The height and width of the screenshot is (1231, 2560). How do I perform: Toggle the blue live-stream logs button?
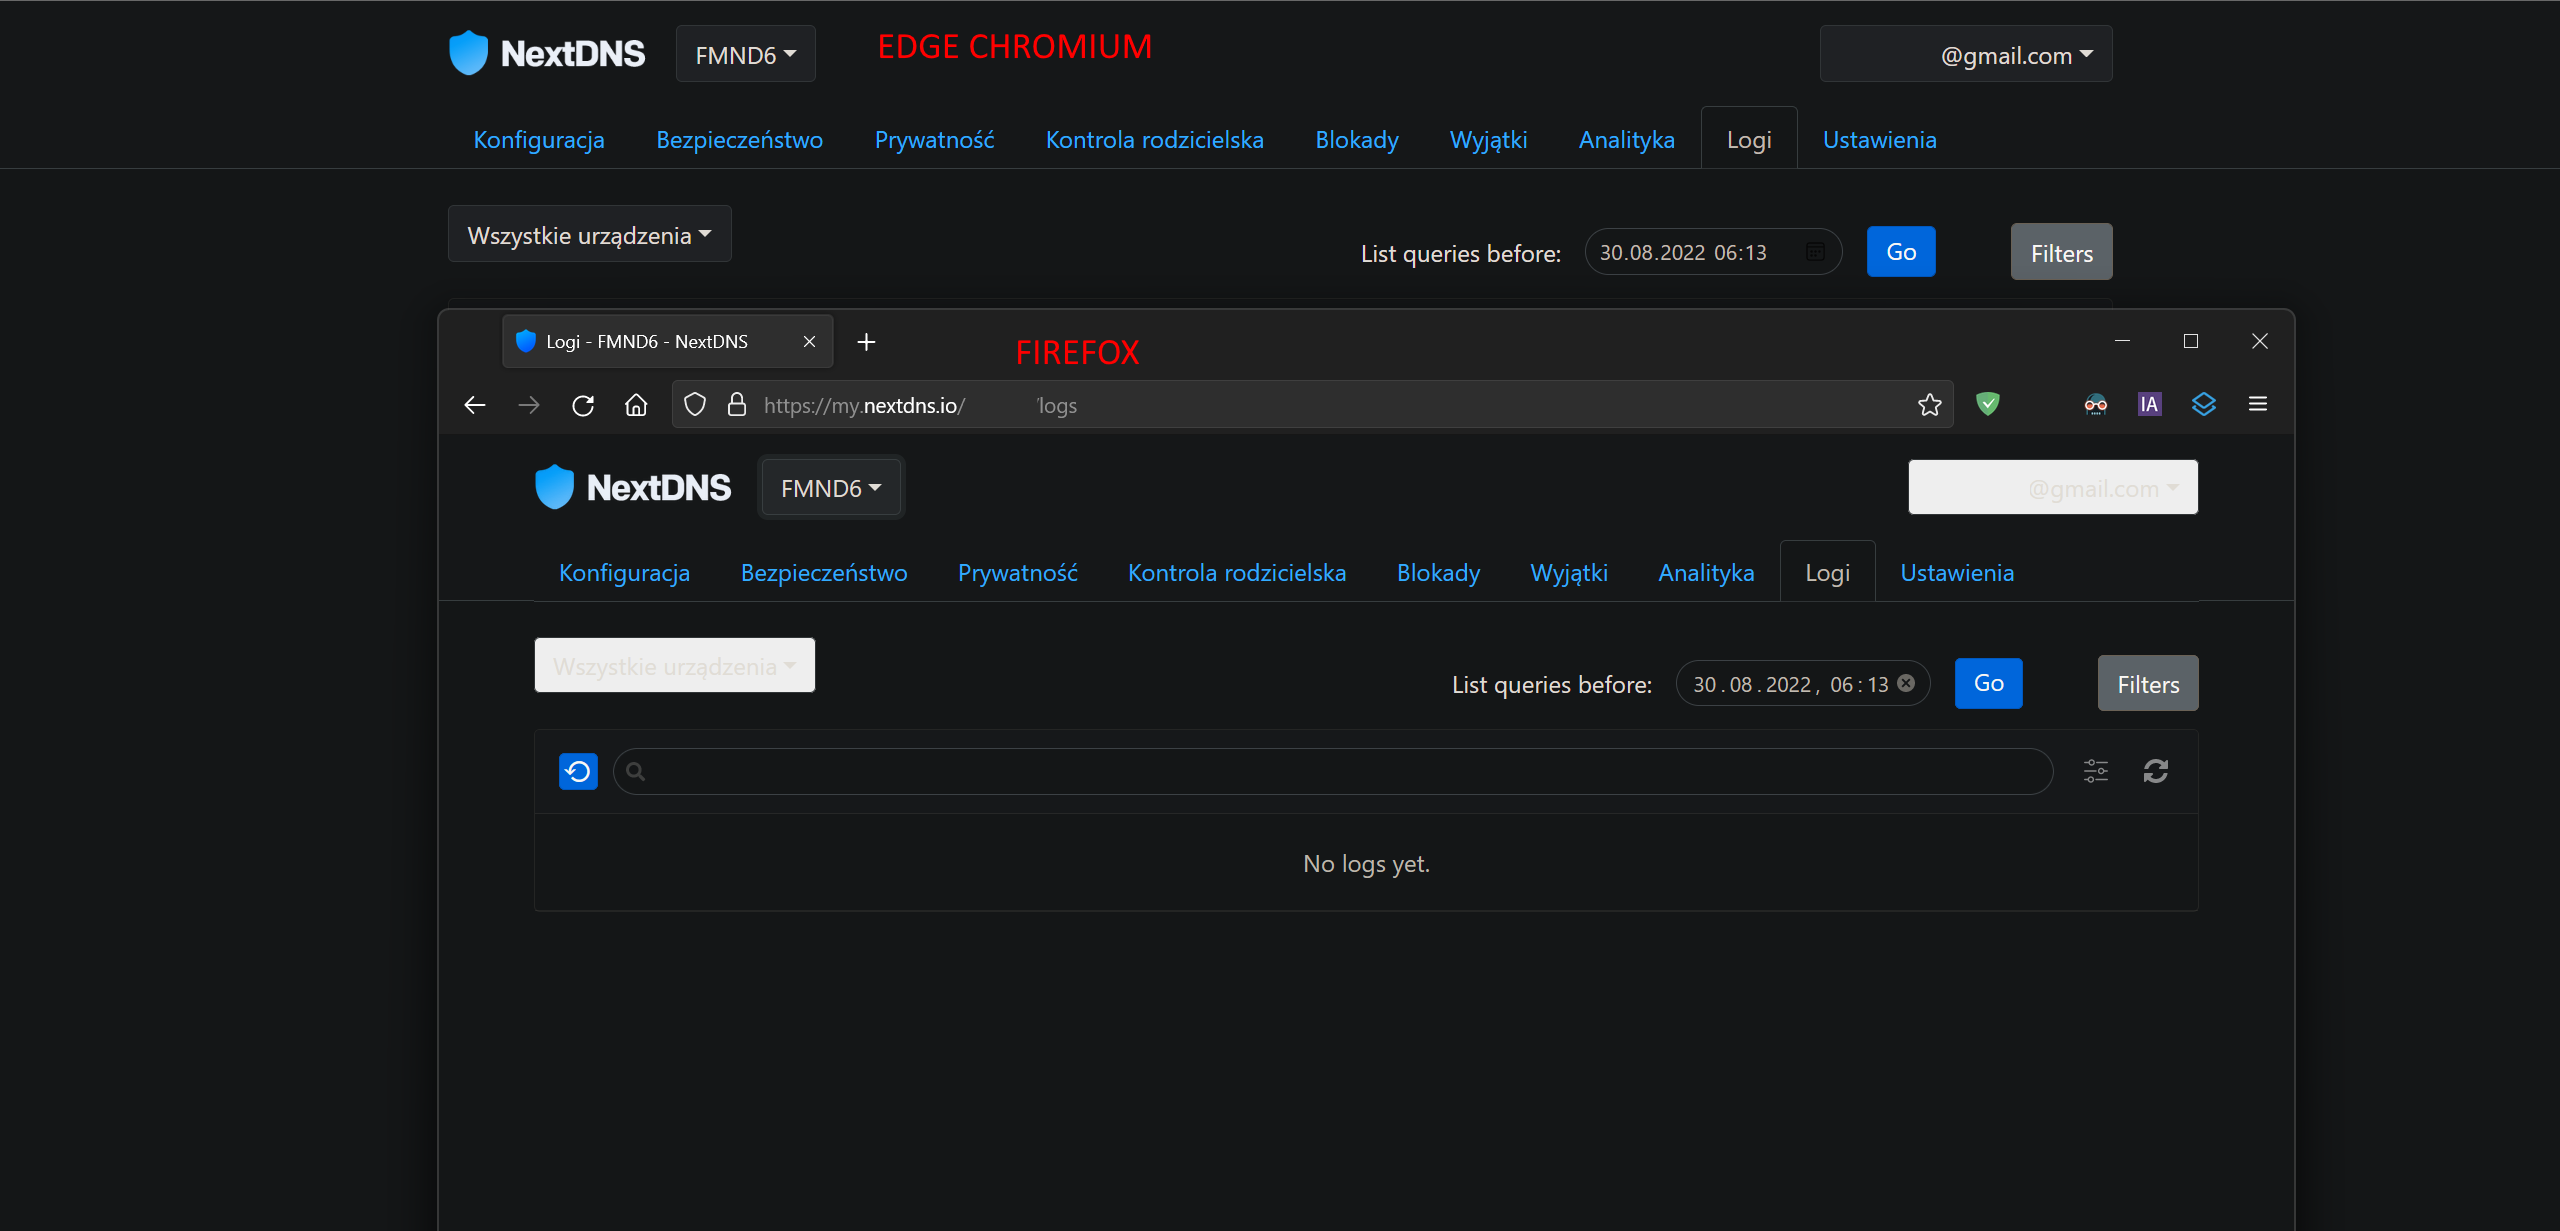click(578, 771)
